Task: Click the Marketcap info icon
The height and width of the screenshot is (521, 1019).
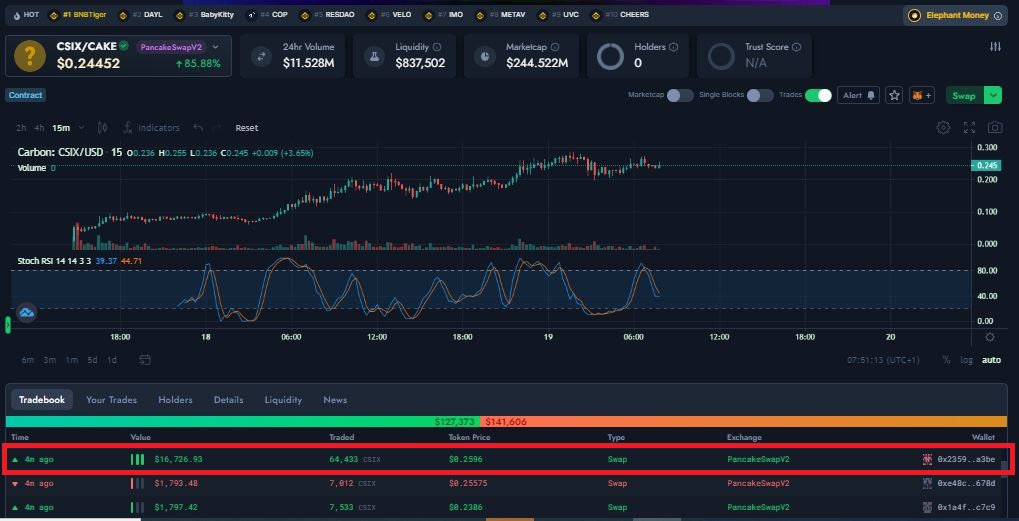Action: coord(554,47)
